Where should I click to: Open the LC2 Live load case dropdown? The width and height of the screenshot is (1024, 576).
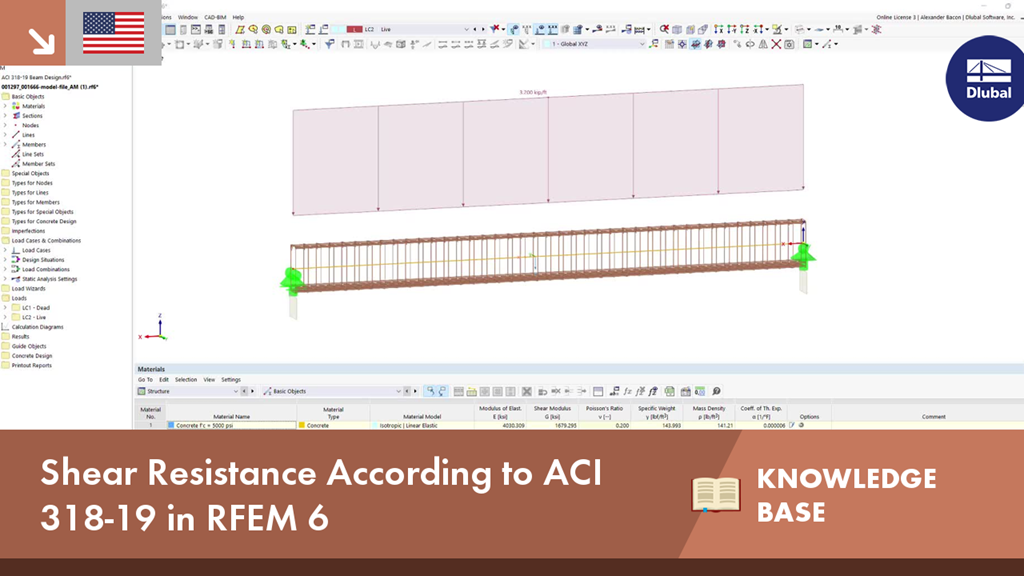(x=466, y=29)
